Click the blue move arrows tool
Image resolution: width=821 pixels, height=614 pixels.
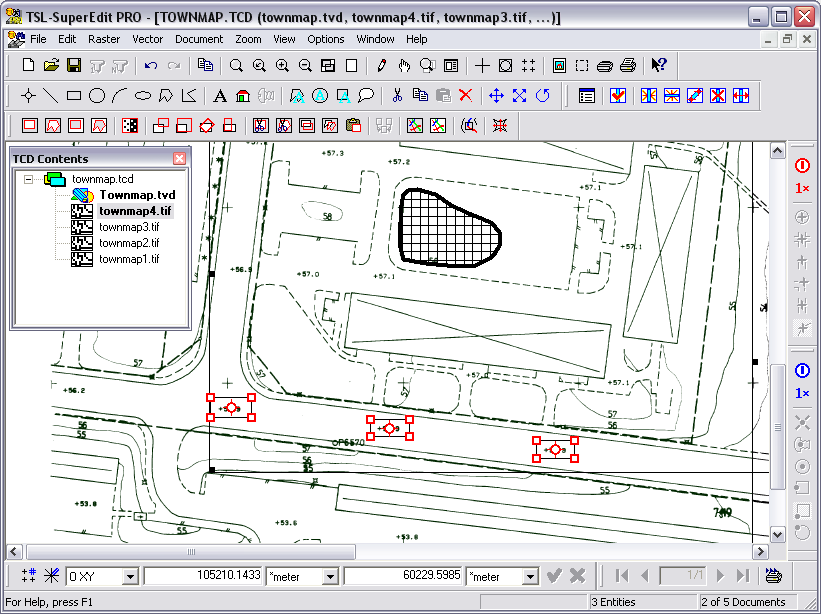coord(496,96)
